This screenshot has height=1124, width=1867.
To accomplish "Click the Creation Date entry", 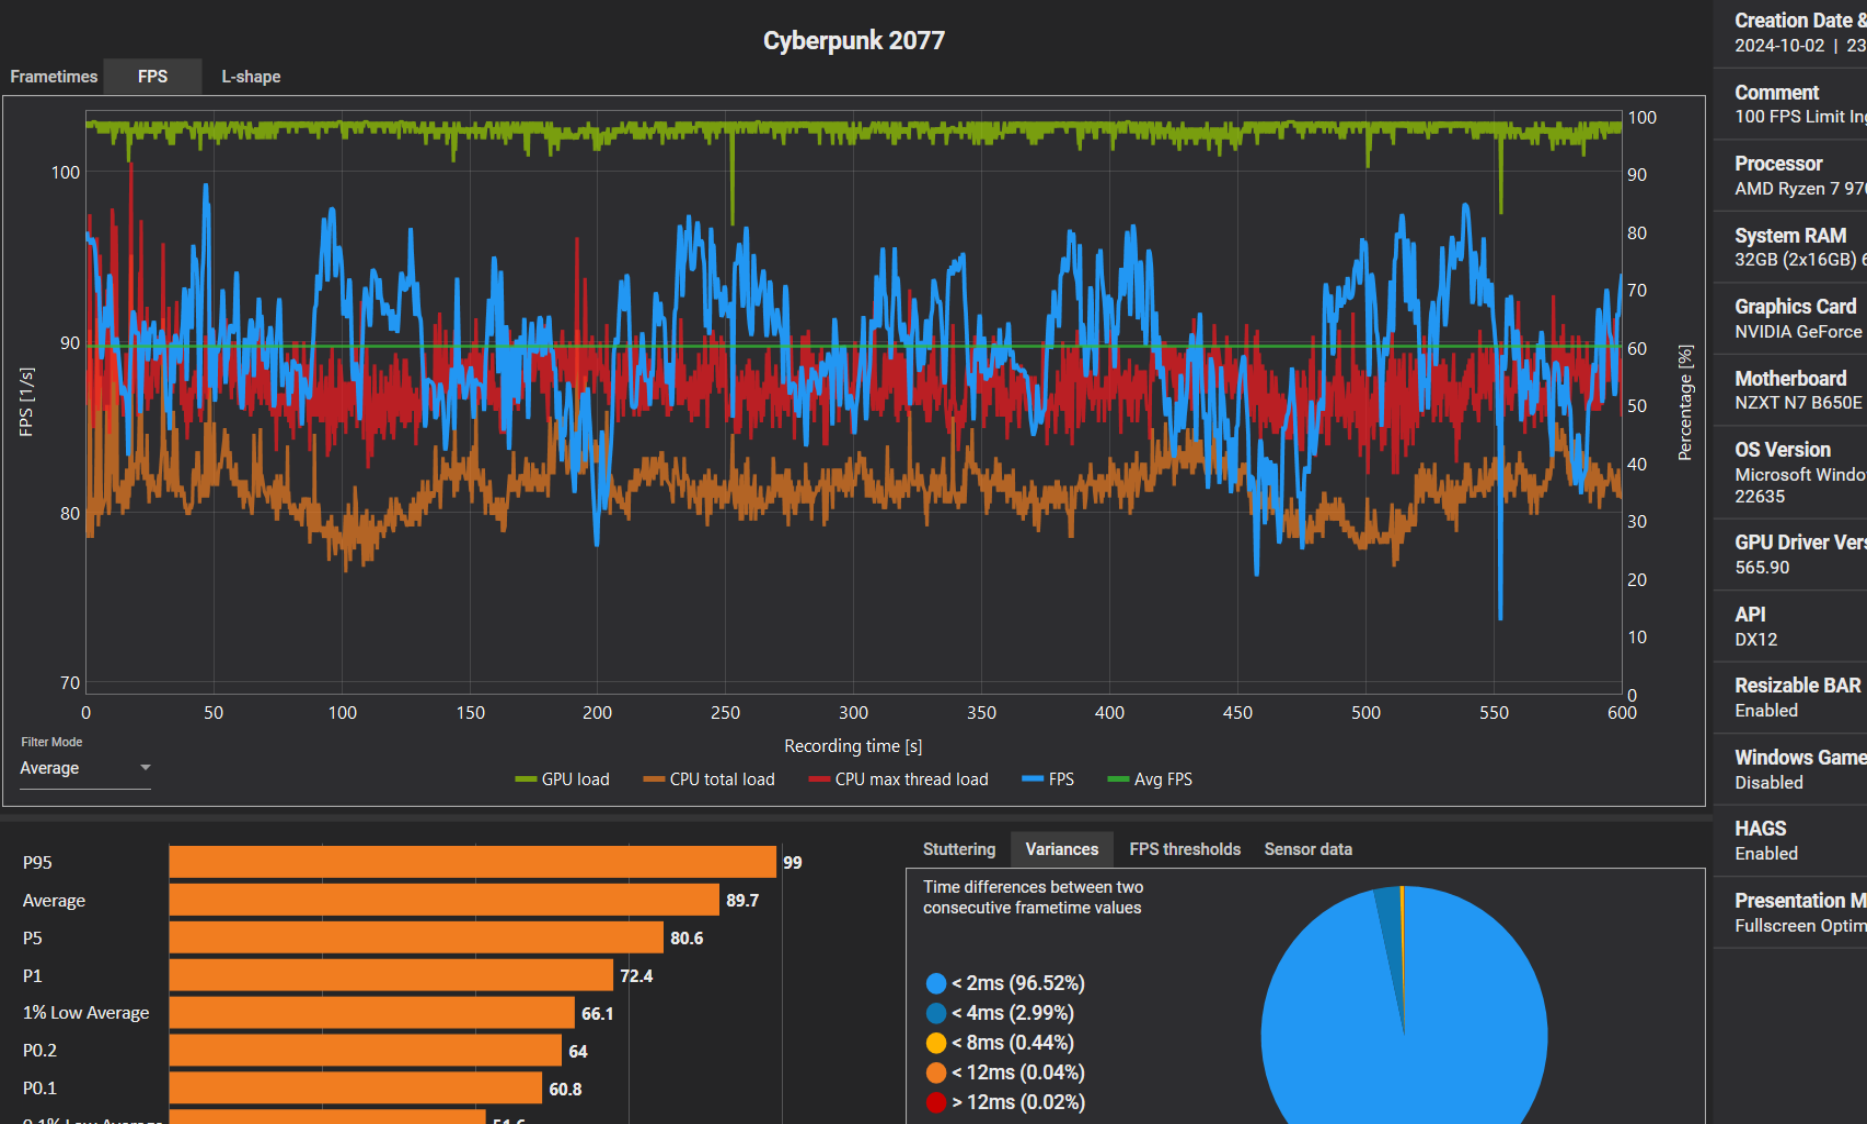I will tap(1790, 33).
